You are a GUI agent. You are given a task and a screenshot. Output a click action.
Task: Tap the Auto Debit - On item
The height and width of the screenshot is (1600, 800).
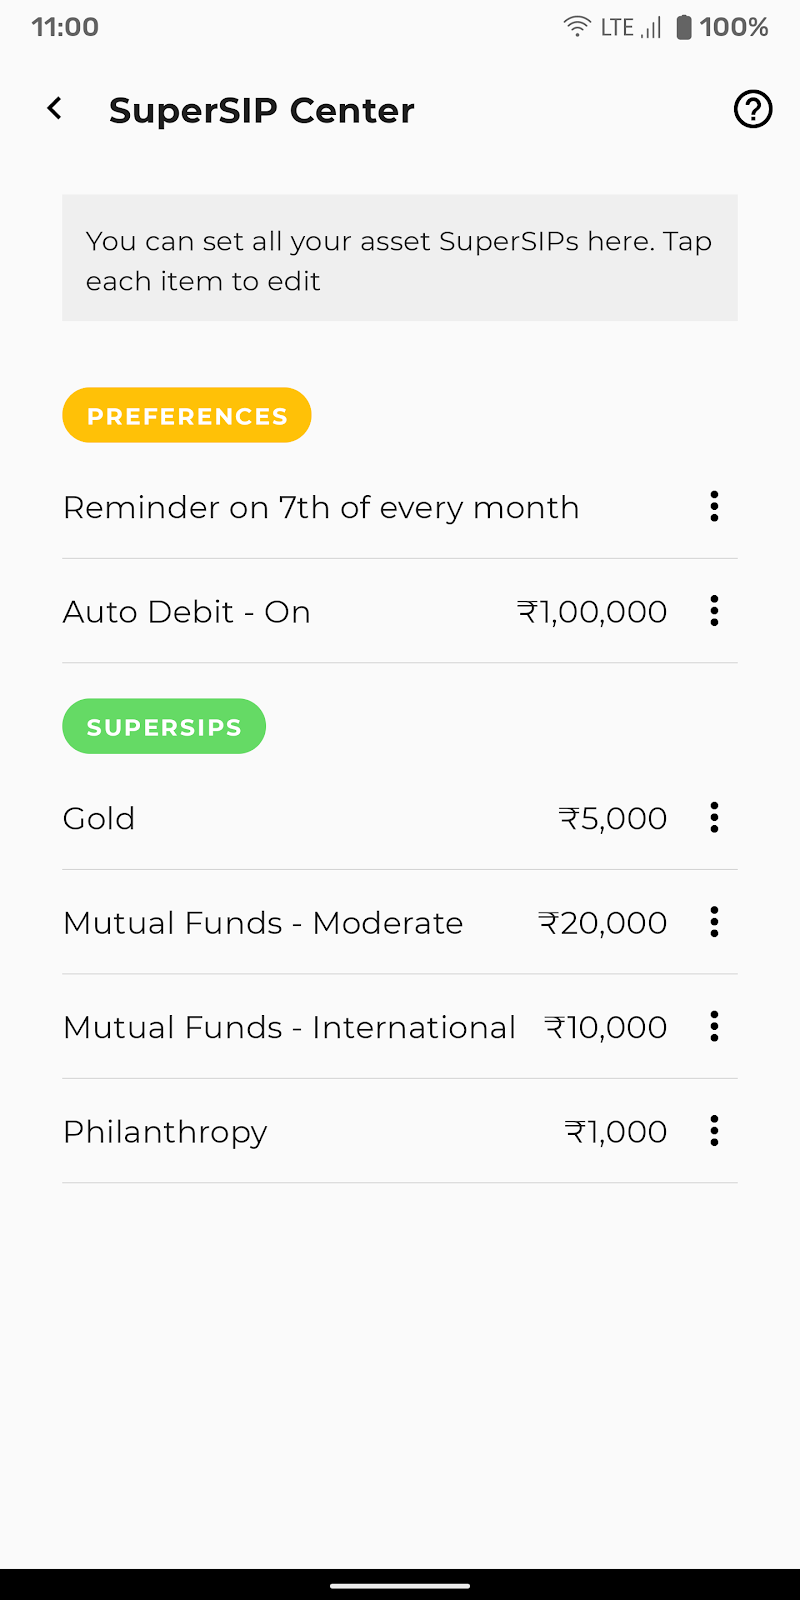(187, 612)
